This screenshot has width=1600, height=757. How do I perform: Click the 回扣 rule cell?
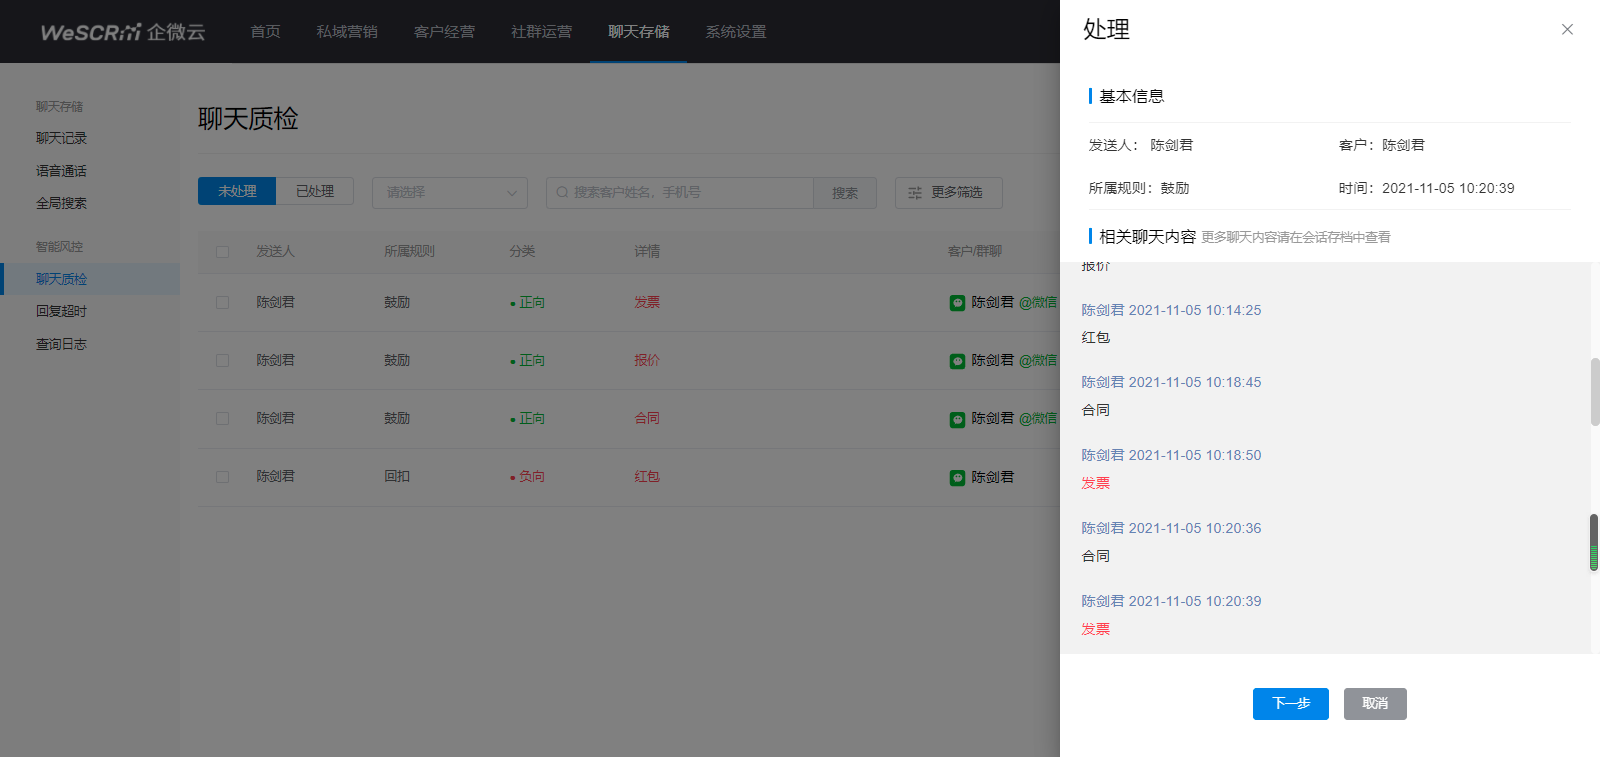(x=397, y=477)
